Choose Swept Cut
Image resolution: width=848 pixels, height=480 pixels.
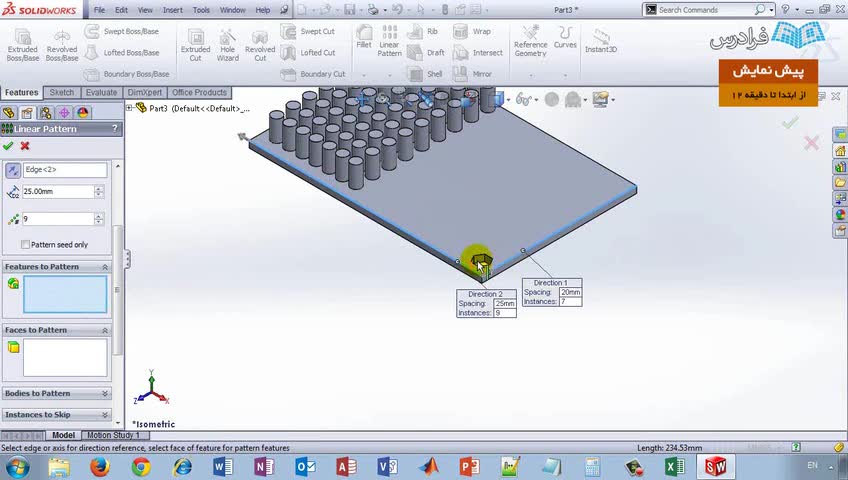(x=308, y=31)
